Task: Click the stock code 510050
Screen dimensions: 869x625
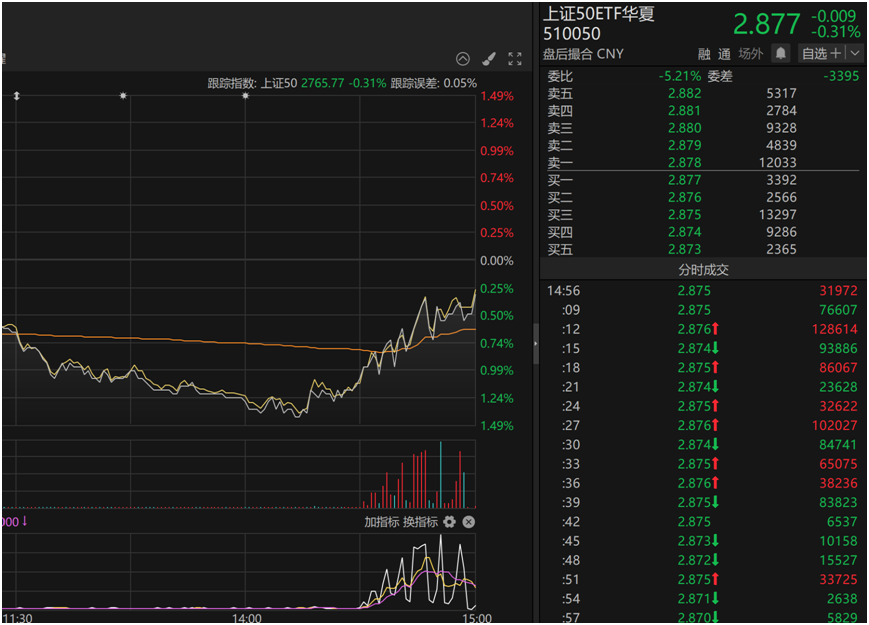Action: click(572, 34)
